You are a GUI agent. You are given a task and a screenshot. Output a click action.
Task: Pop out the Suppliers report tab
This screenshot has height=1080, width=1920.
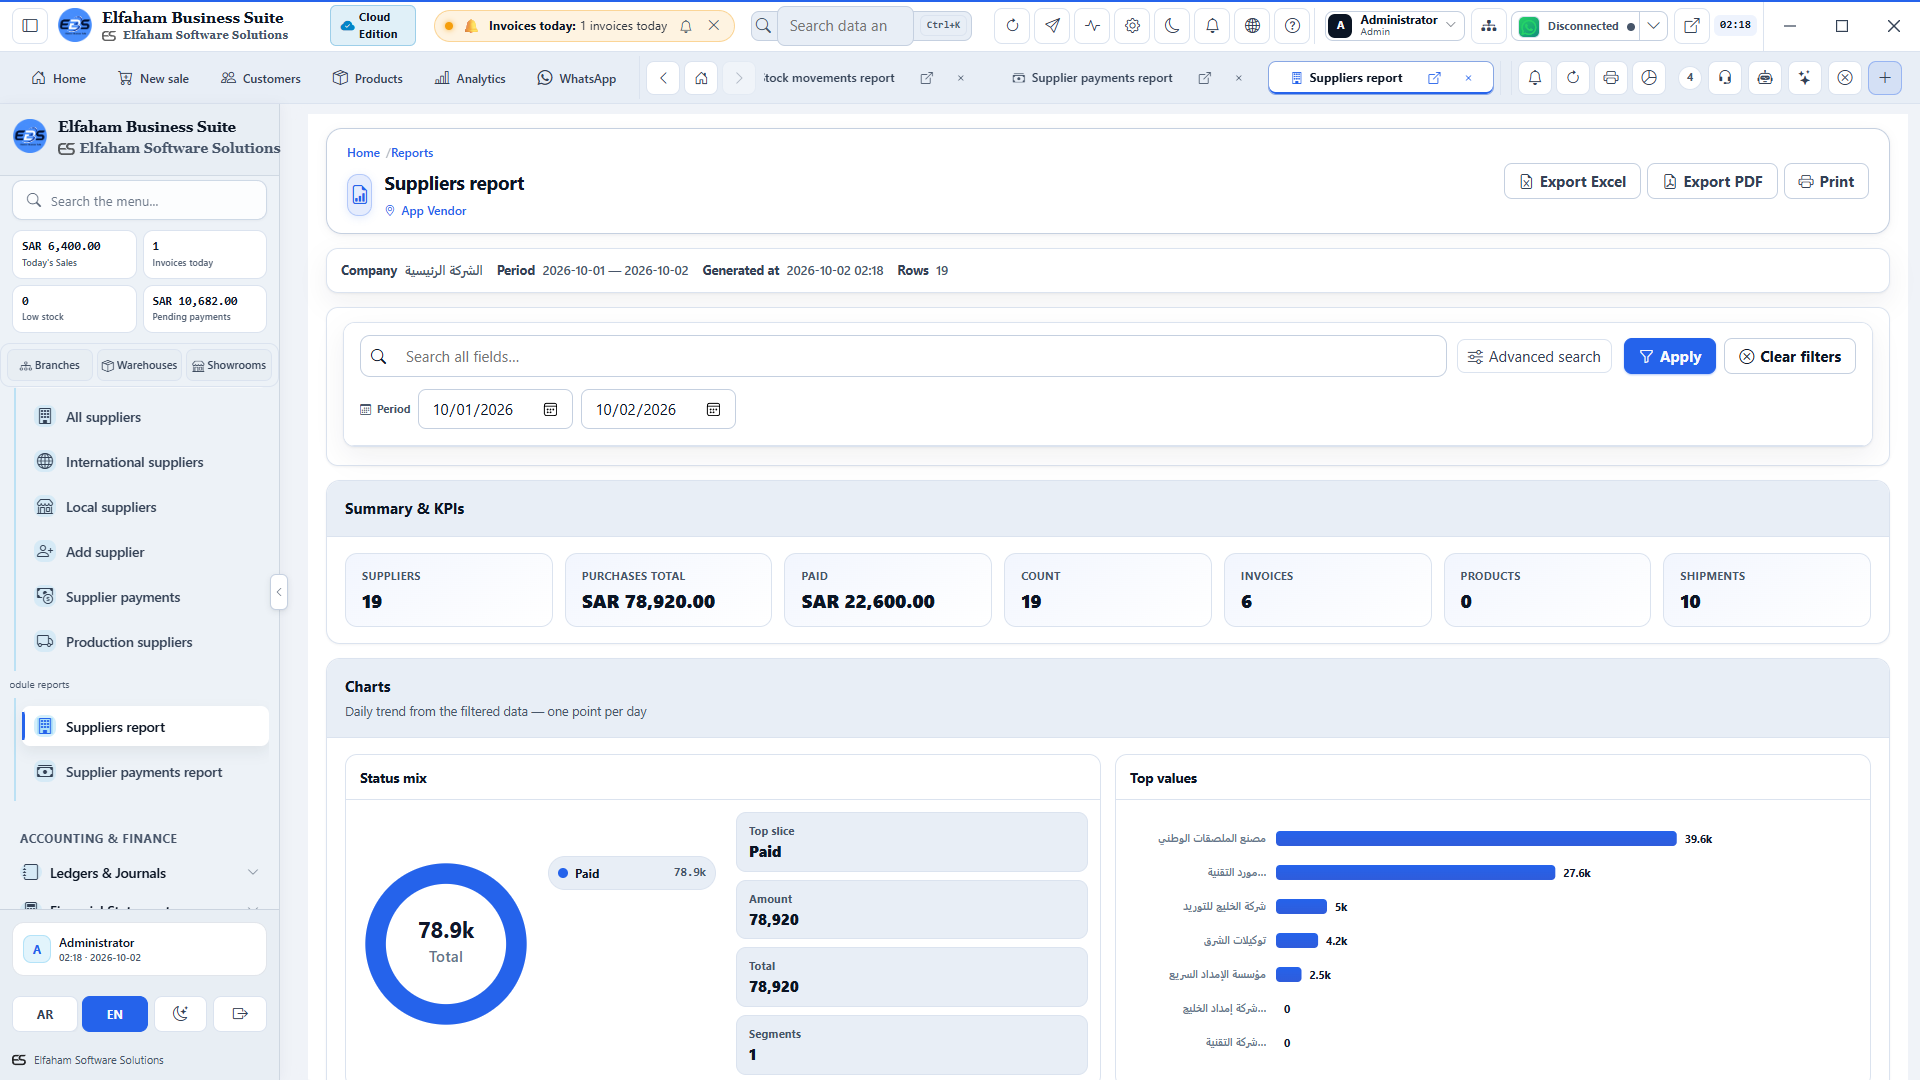coord(1434,78)
